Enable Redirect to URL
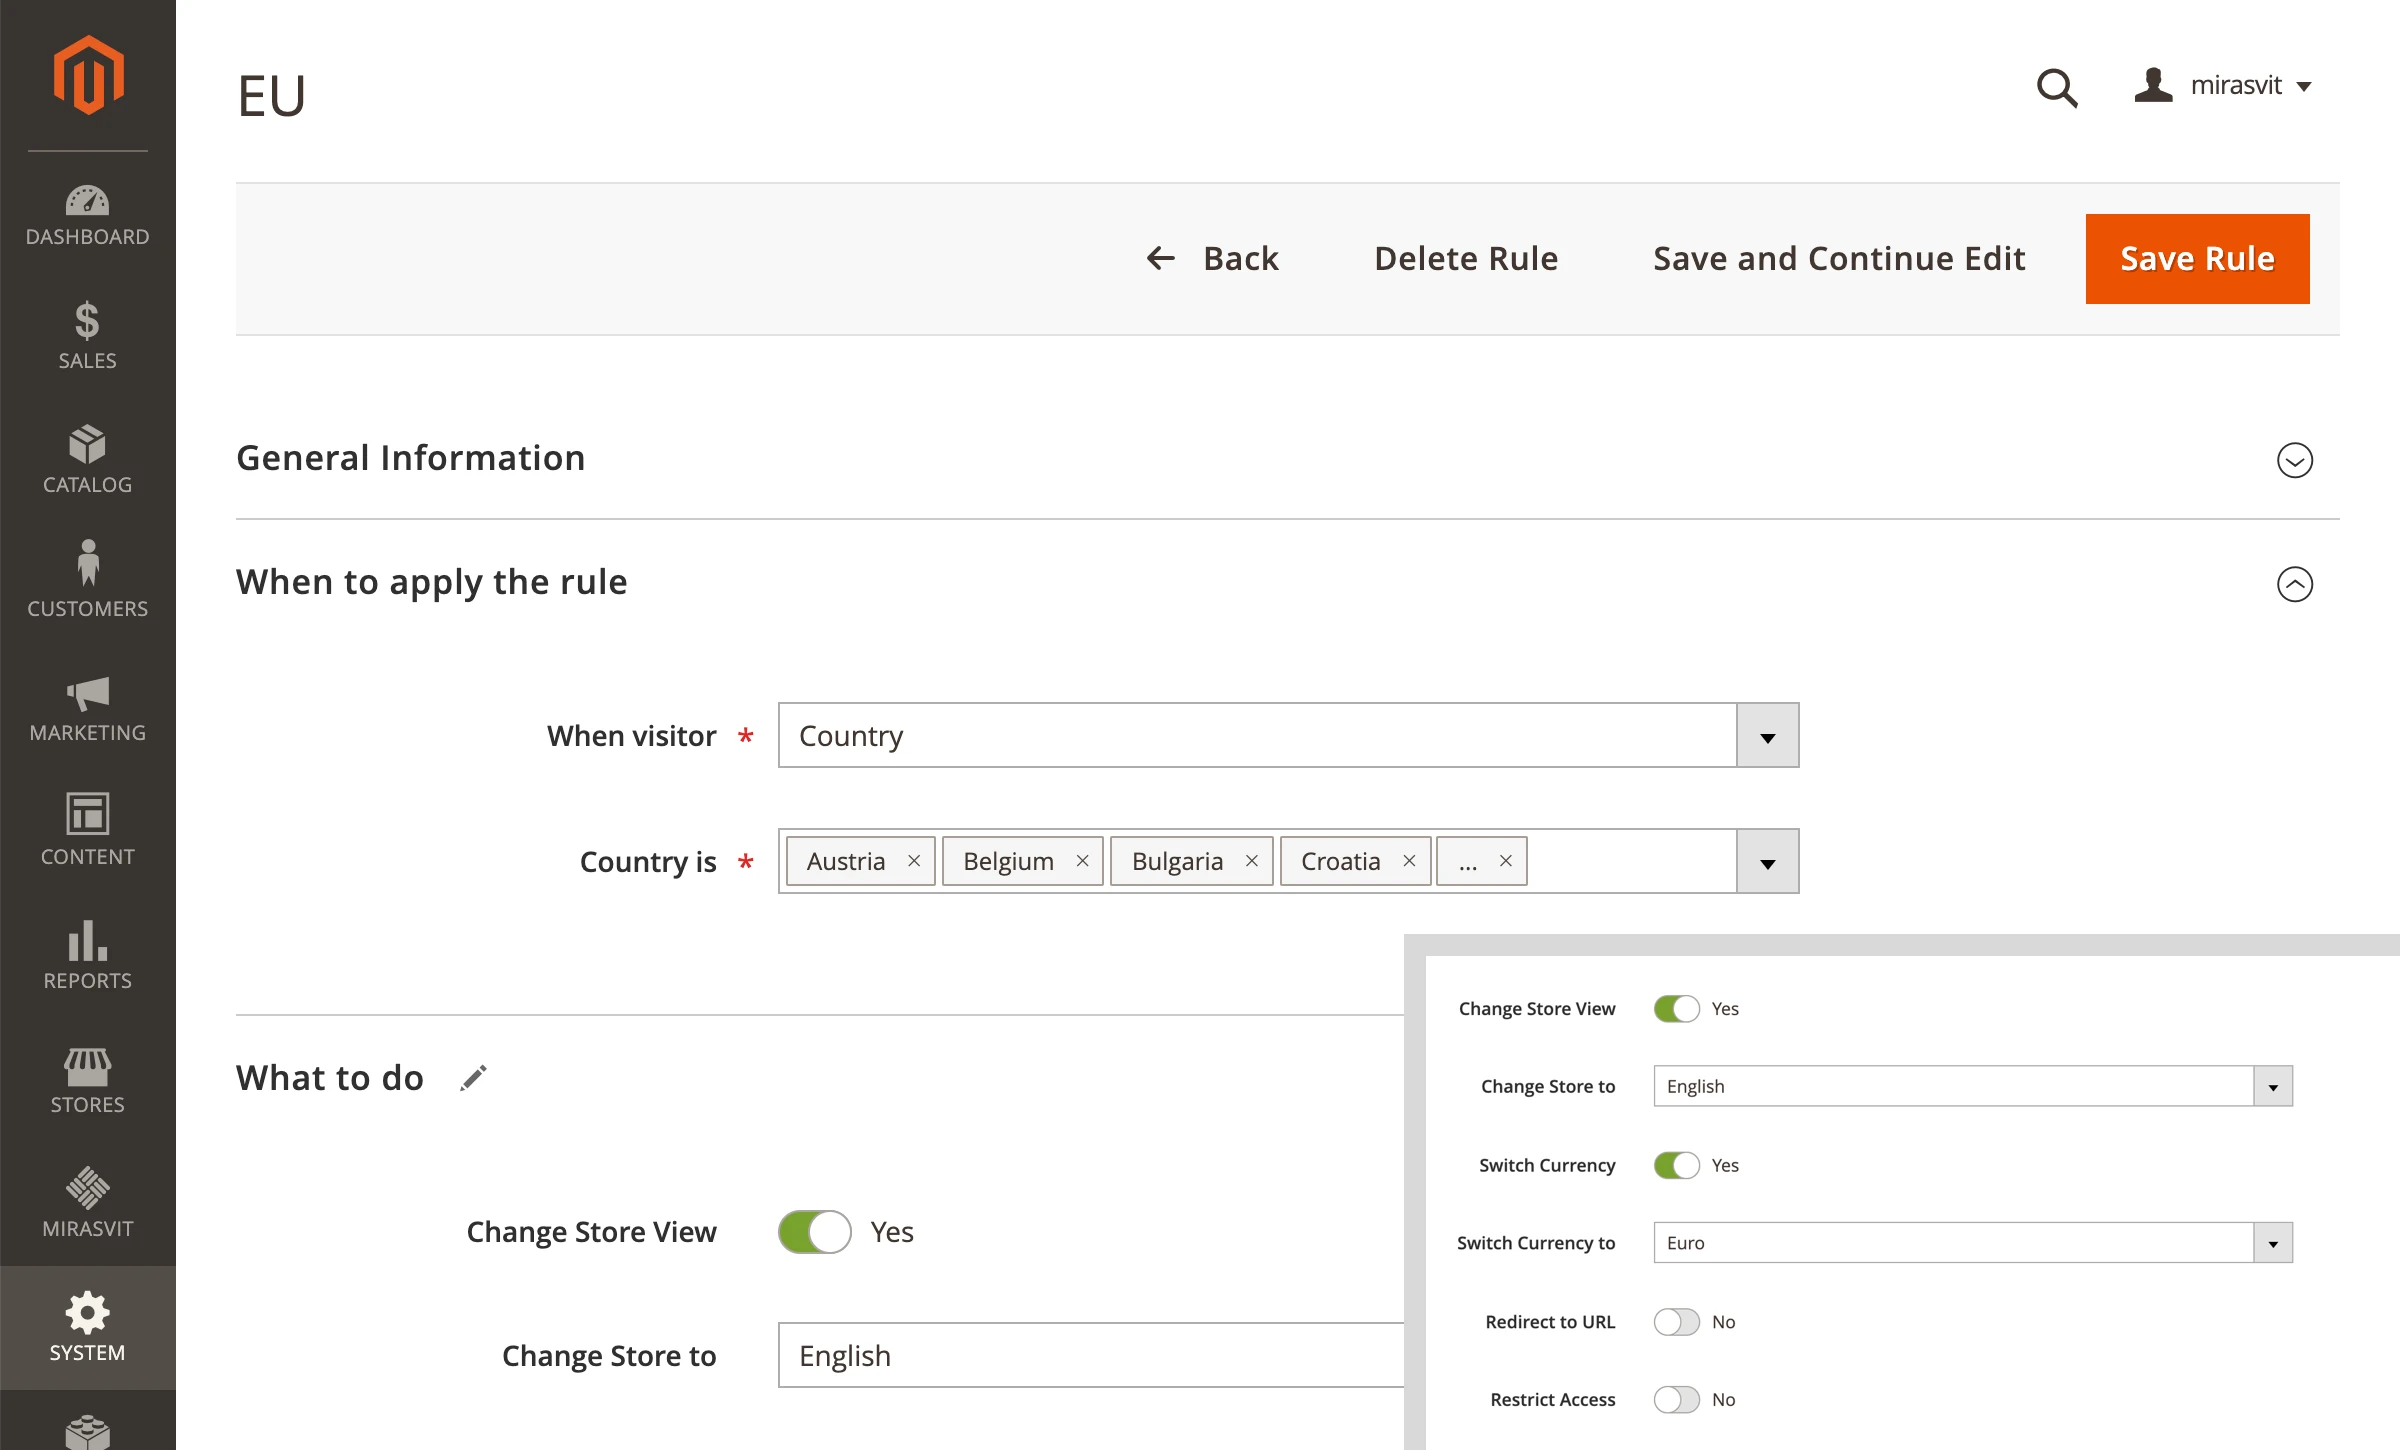Viewport: 2400px width, 1450px height. pyautogui.click(x=1676, y=1321)
